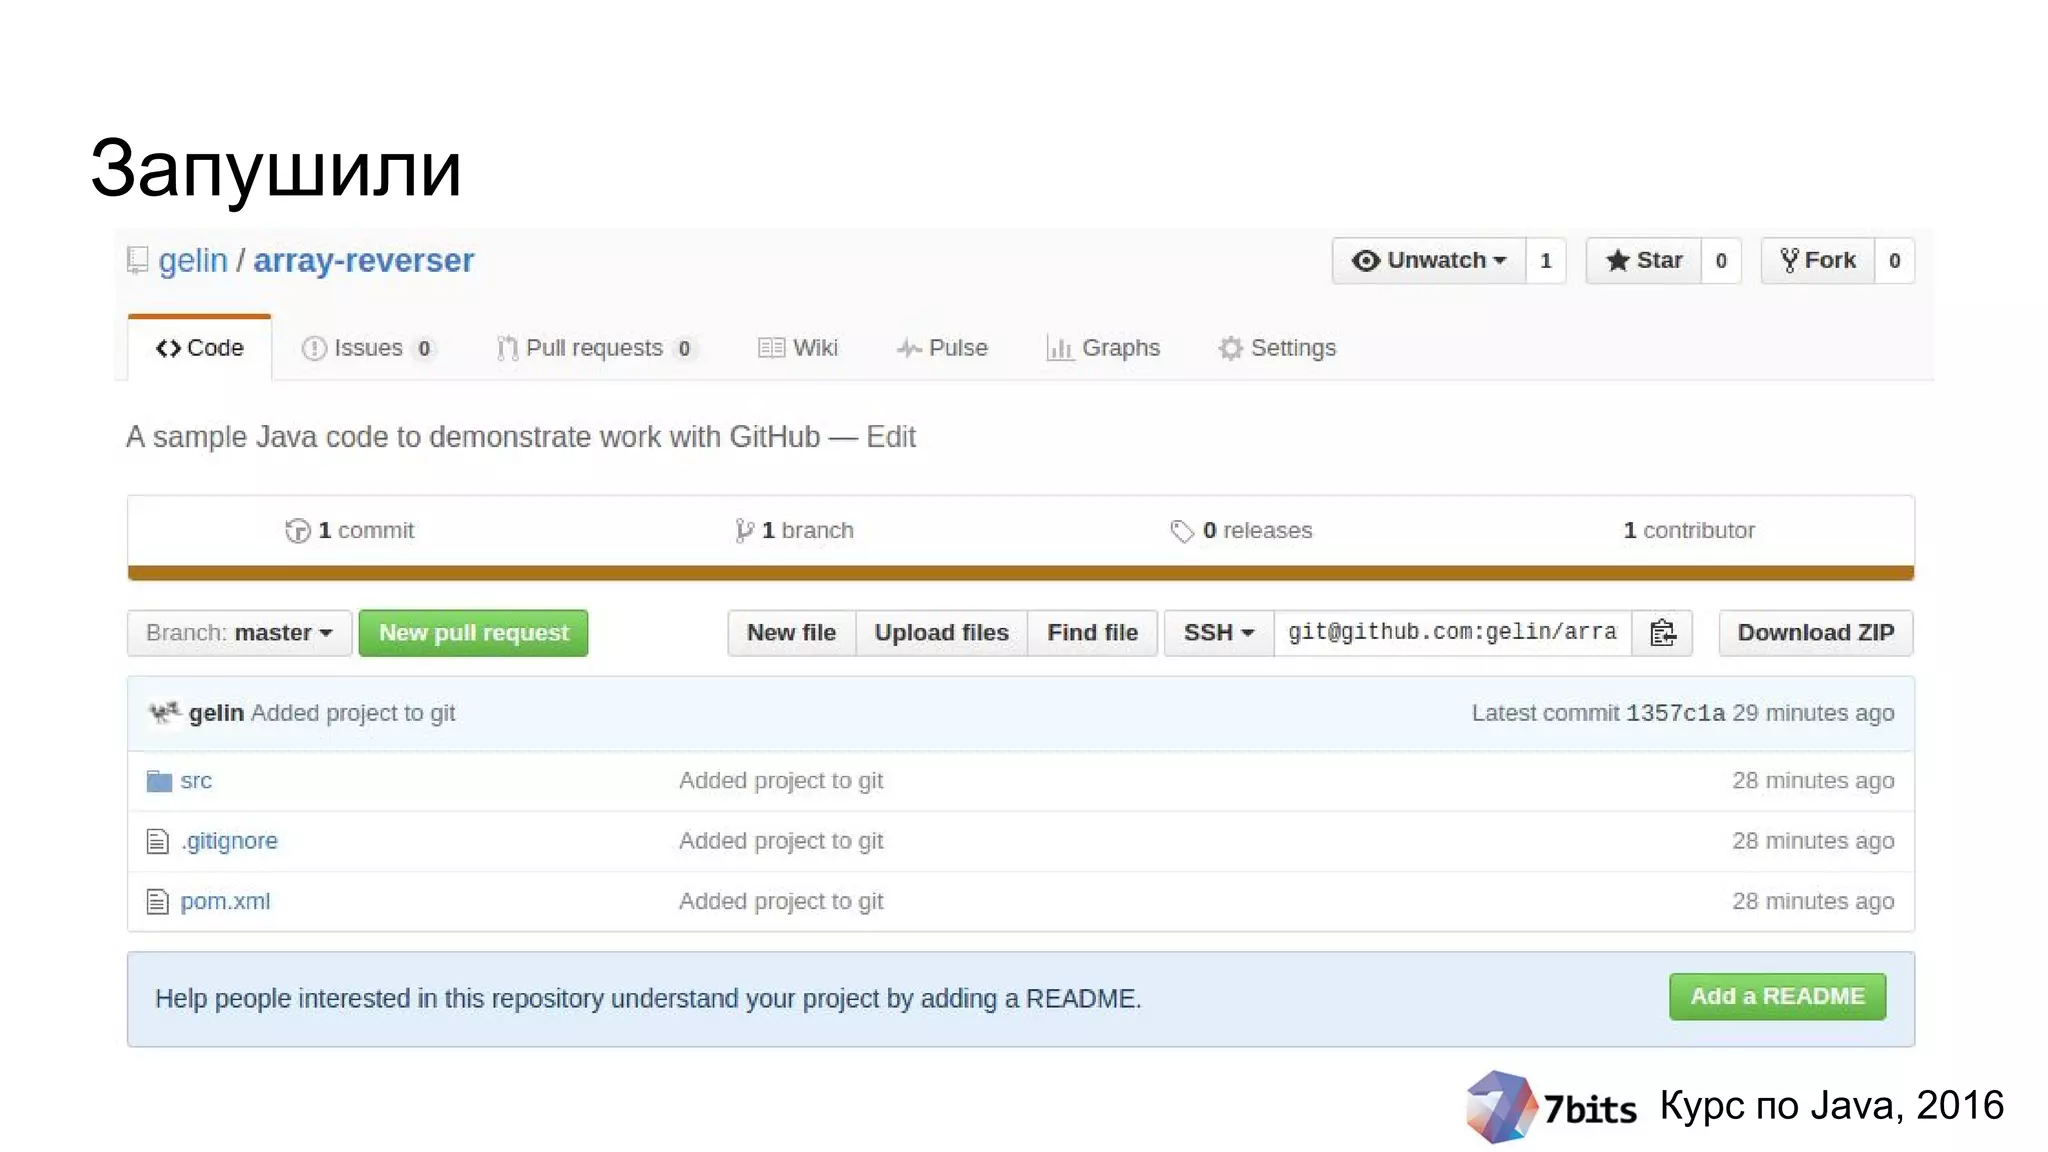Click the fork count 0
2048x1152 pixels.
coord(1894,261)
